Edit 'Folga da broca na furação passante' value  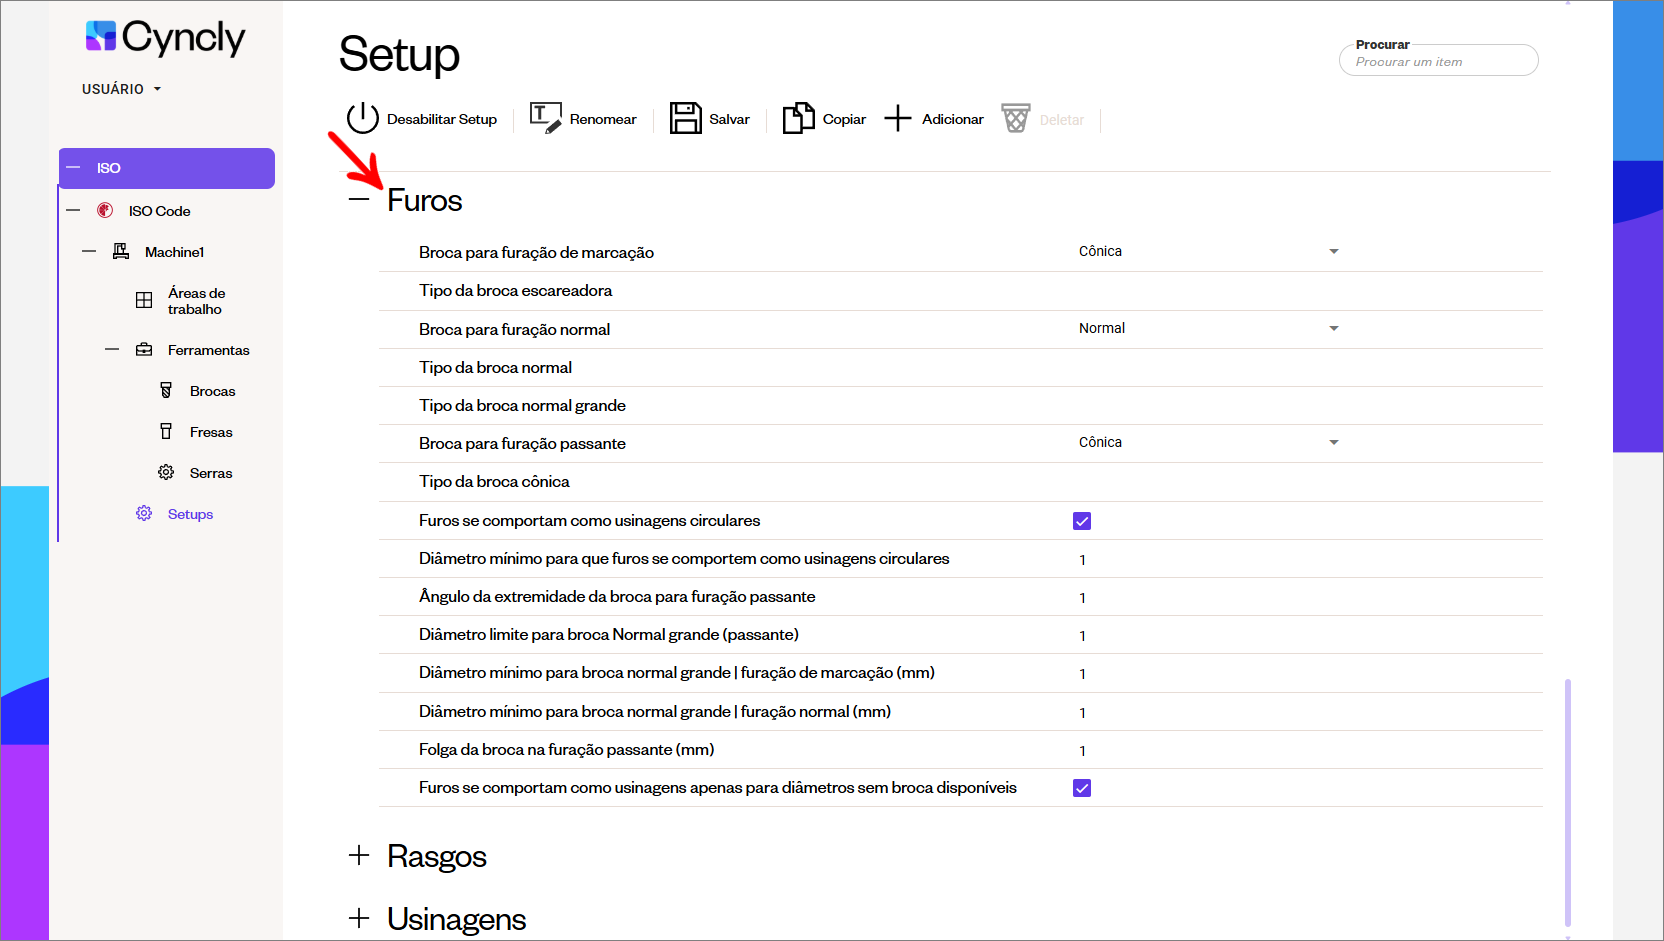point(1082,750)
